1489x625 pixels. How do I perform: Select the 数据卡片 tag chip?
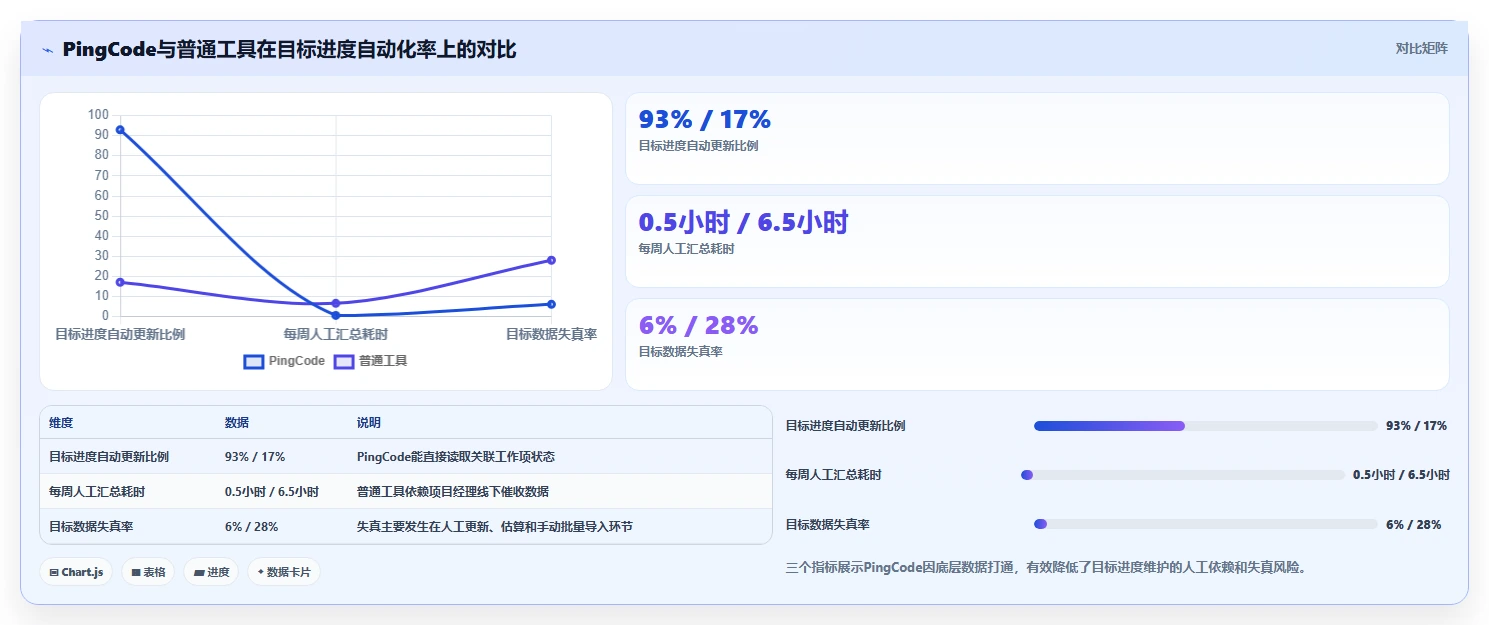(x=284, y=572)
